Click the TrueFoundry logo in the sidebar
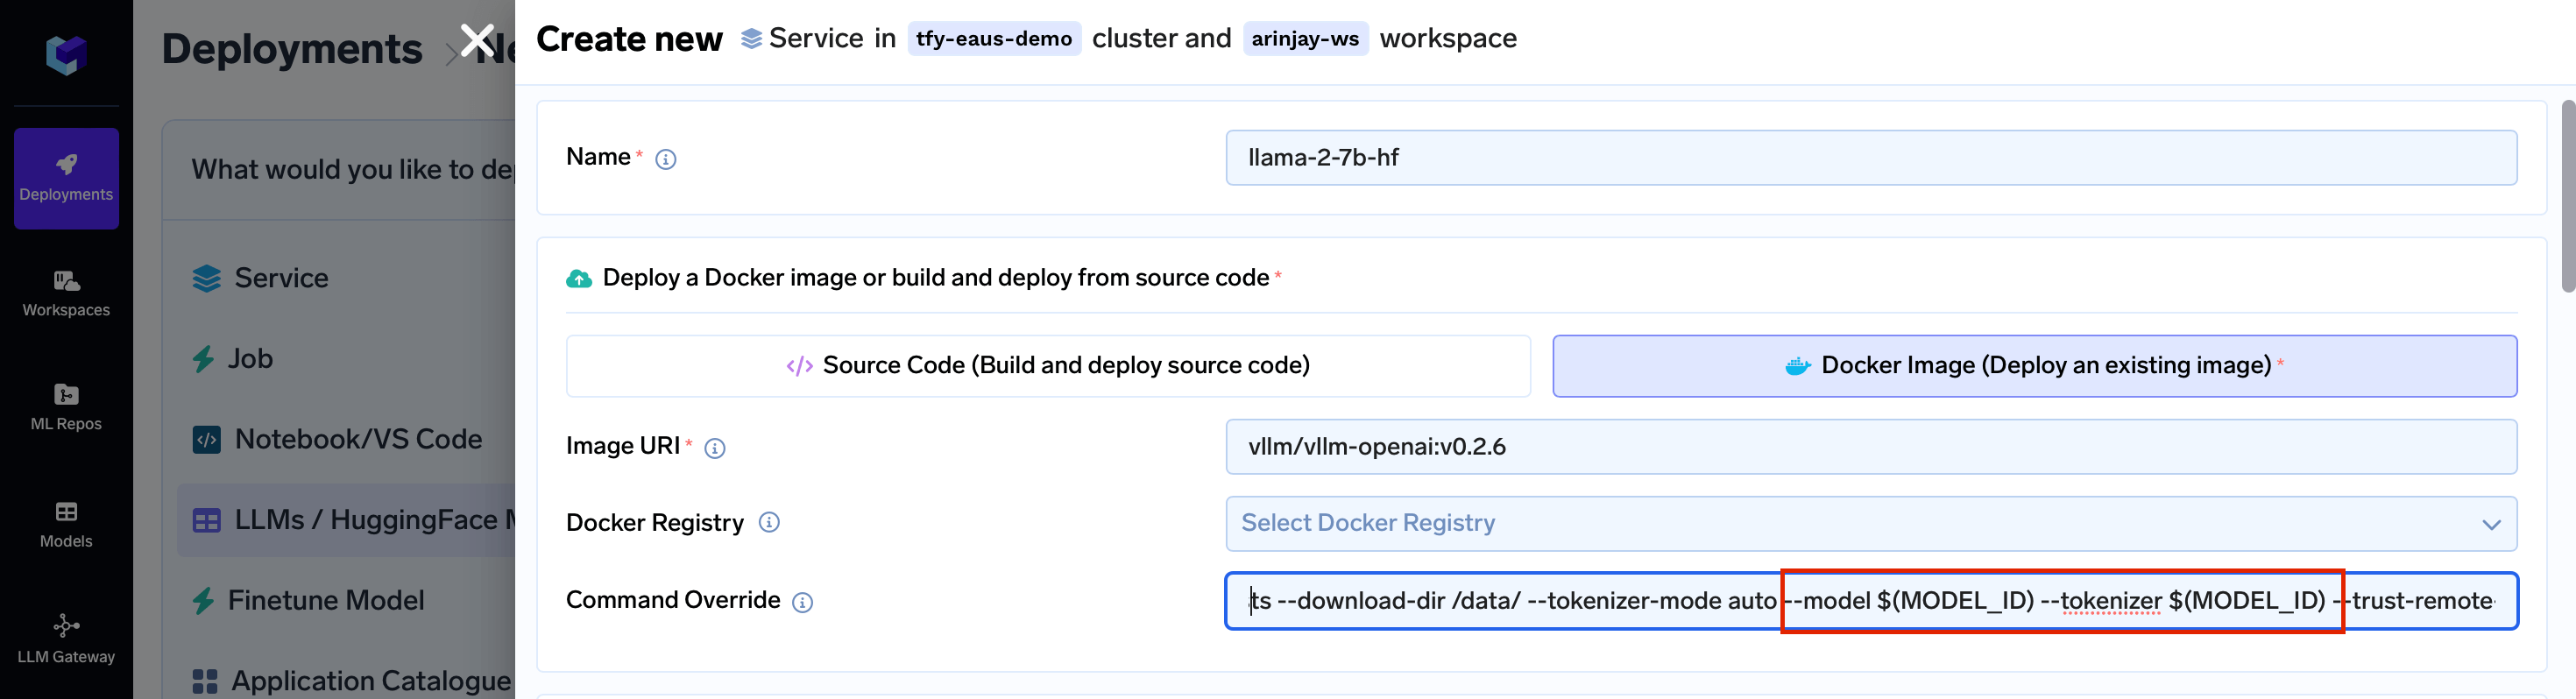The height and width of the screenshot is (699, 2576). point(66,55)
